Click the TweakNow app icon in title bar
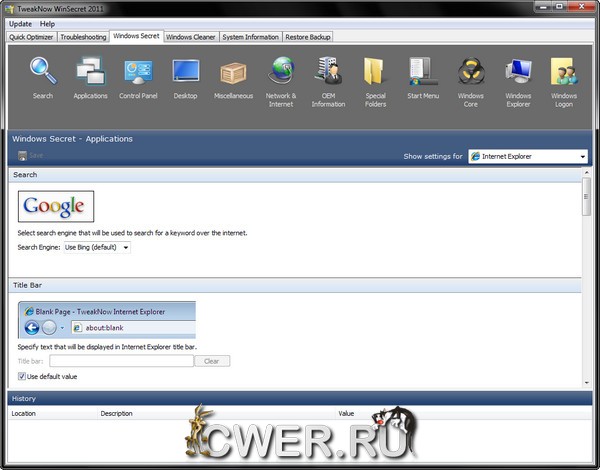Image resolution: width=600 pixels, height=470 pixels. 10,8
